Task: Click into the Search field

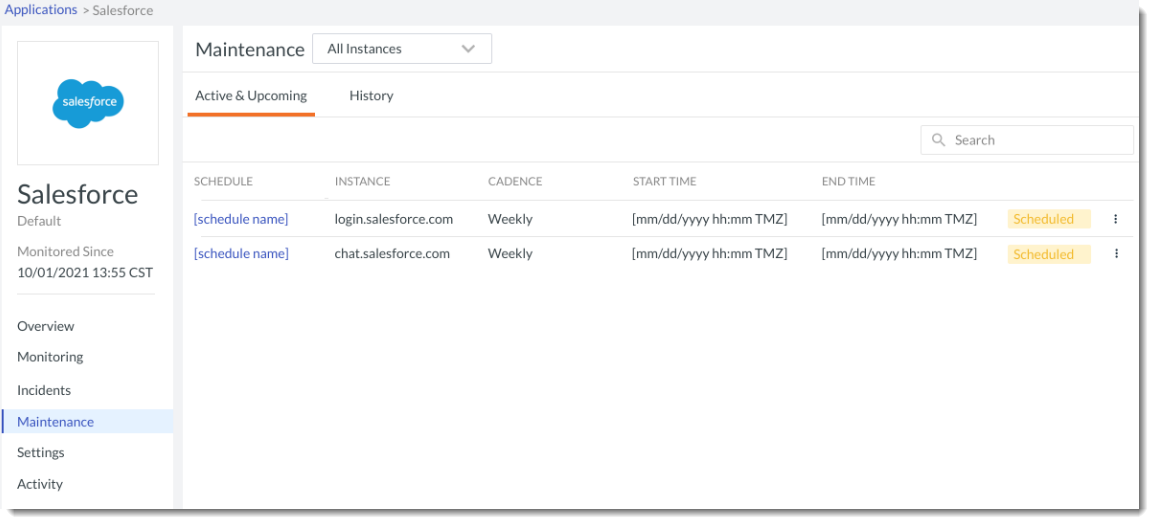Action: coord(1035,140)
